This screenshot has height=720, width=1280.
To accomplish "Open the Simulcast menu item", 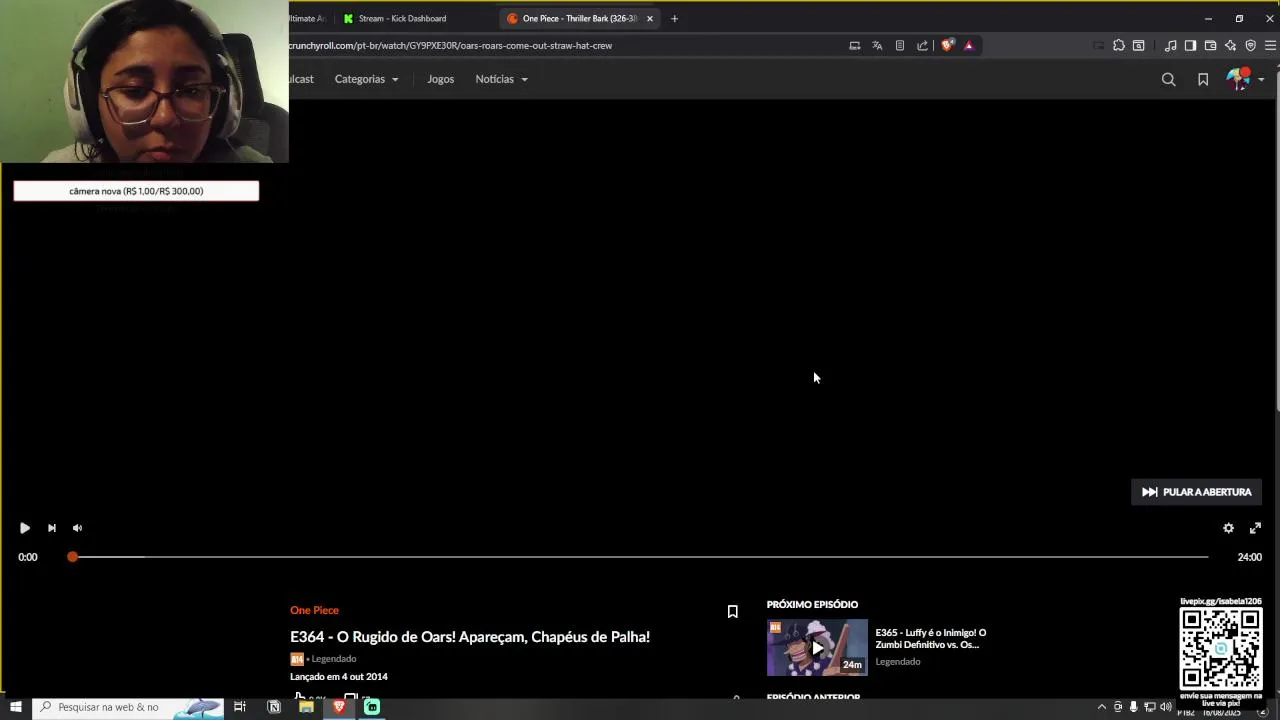I will tap(301, 79).
